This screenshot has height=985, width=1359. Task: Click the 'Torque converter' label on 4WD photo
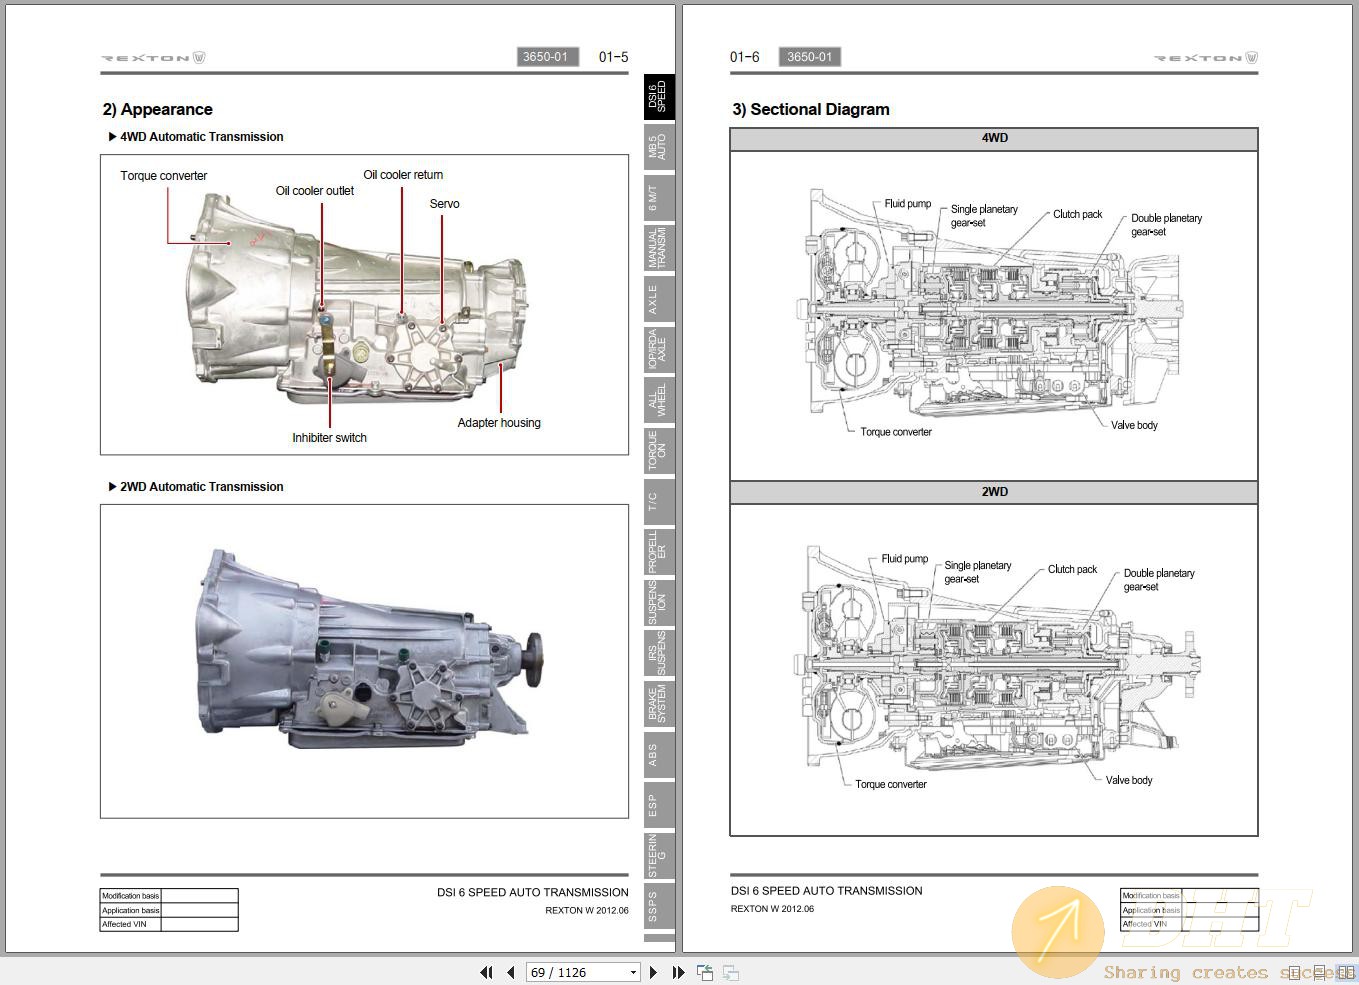(164, 176)
